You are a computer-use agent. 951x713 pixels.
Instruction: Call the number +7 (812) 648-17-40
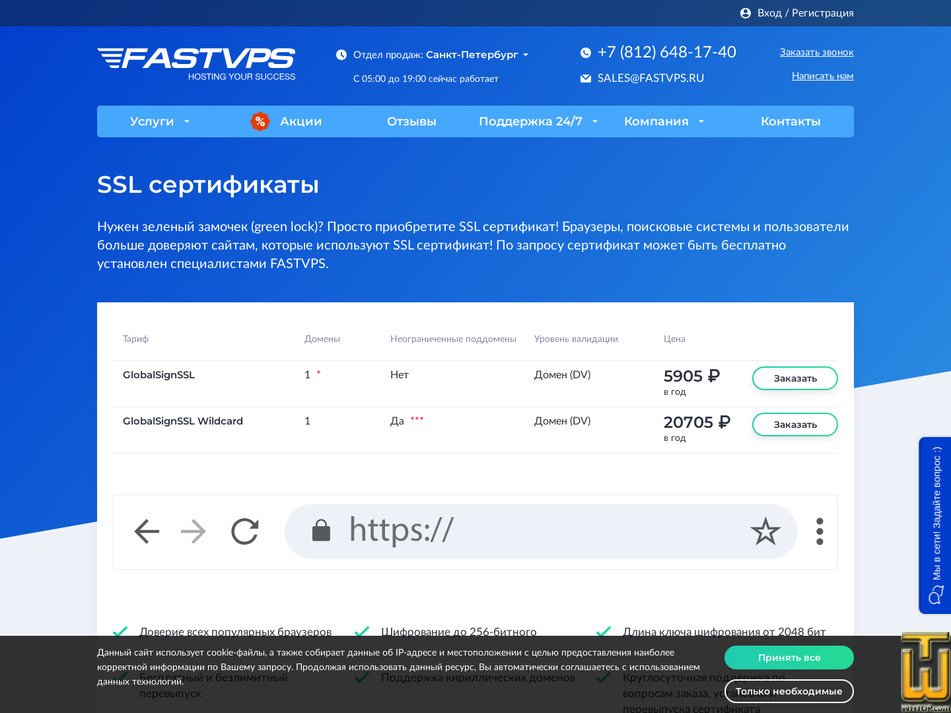(x=667, y=52)
